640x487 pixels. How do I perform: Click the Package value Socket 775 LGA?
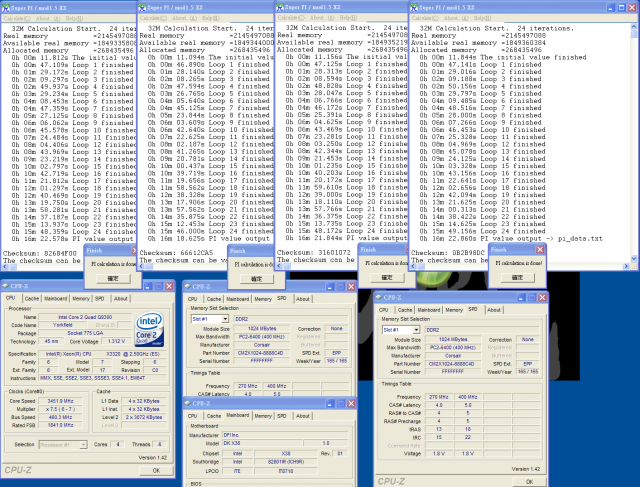point(87,333)
